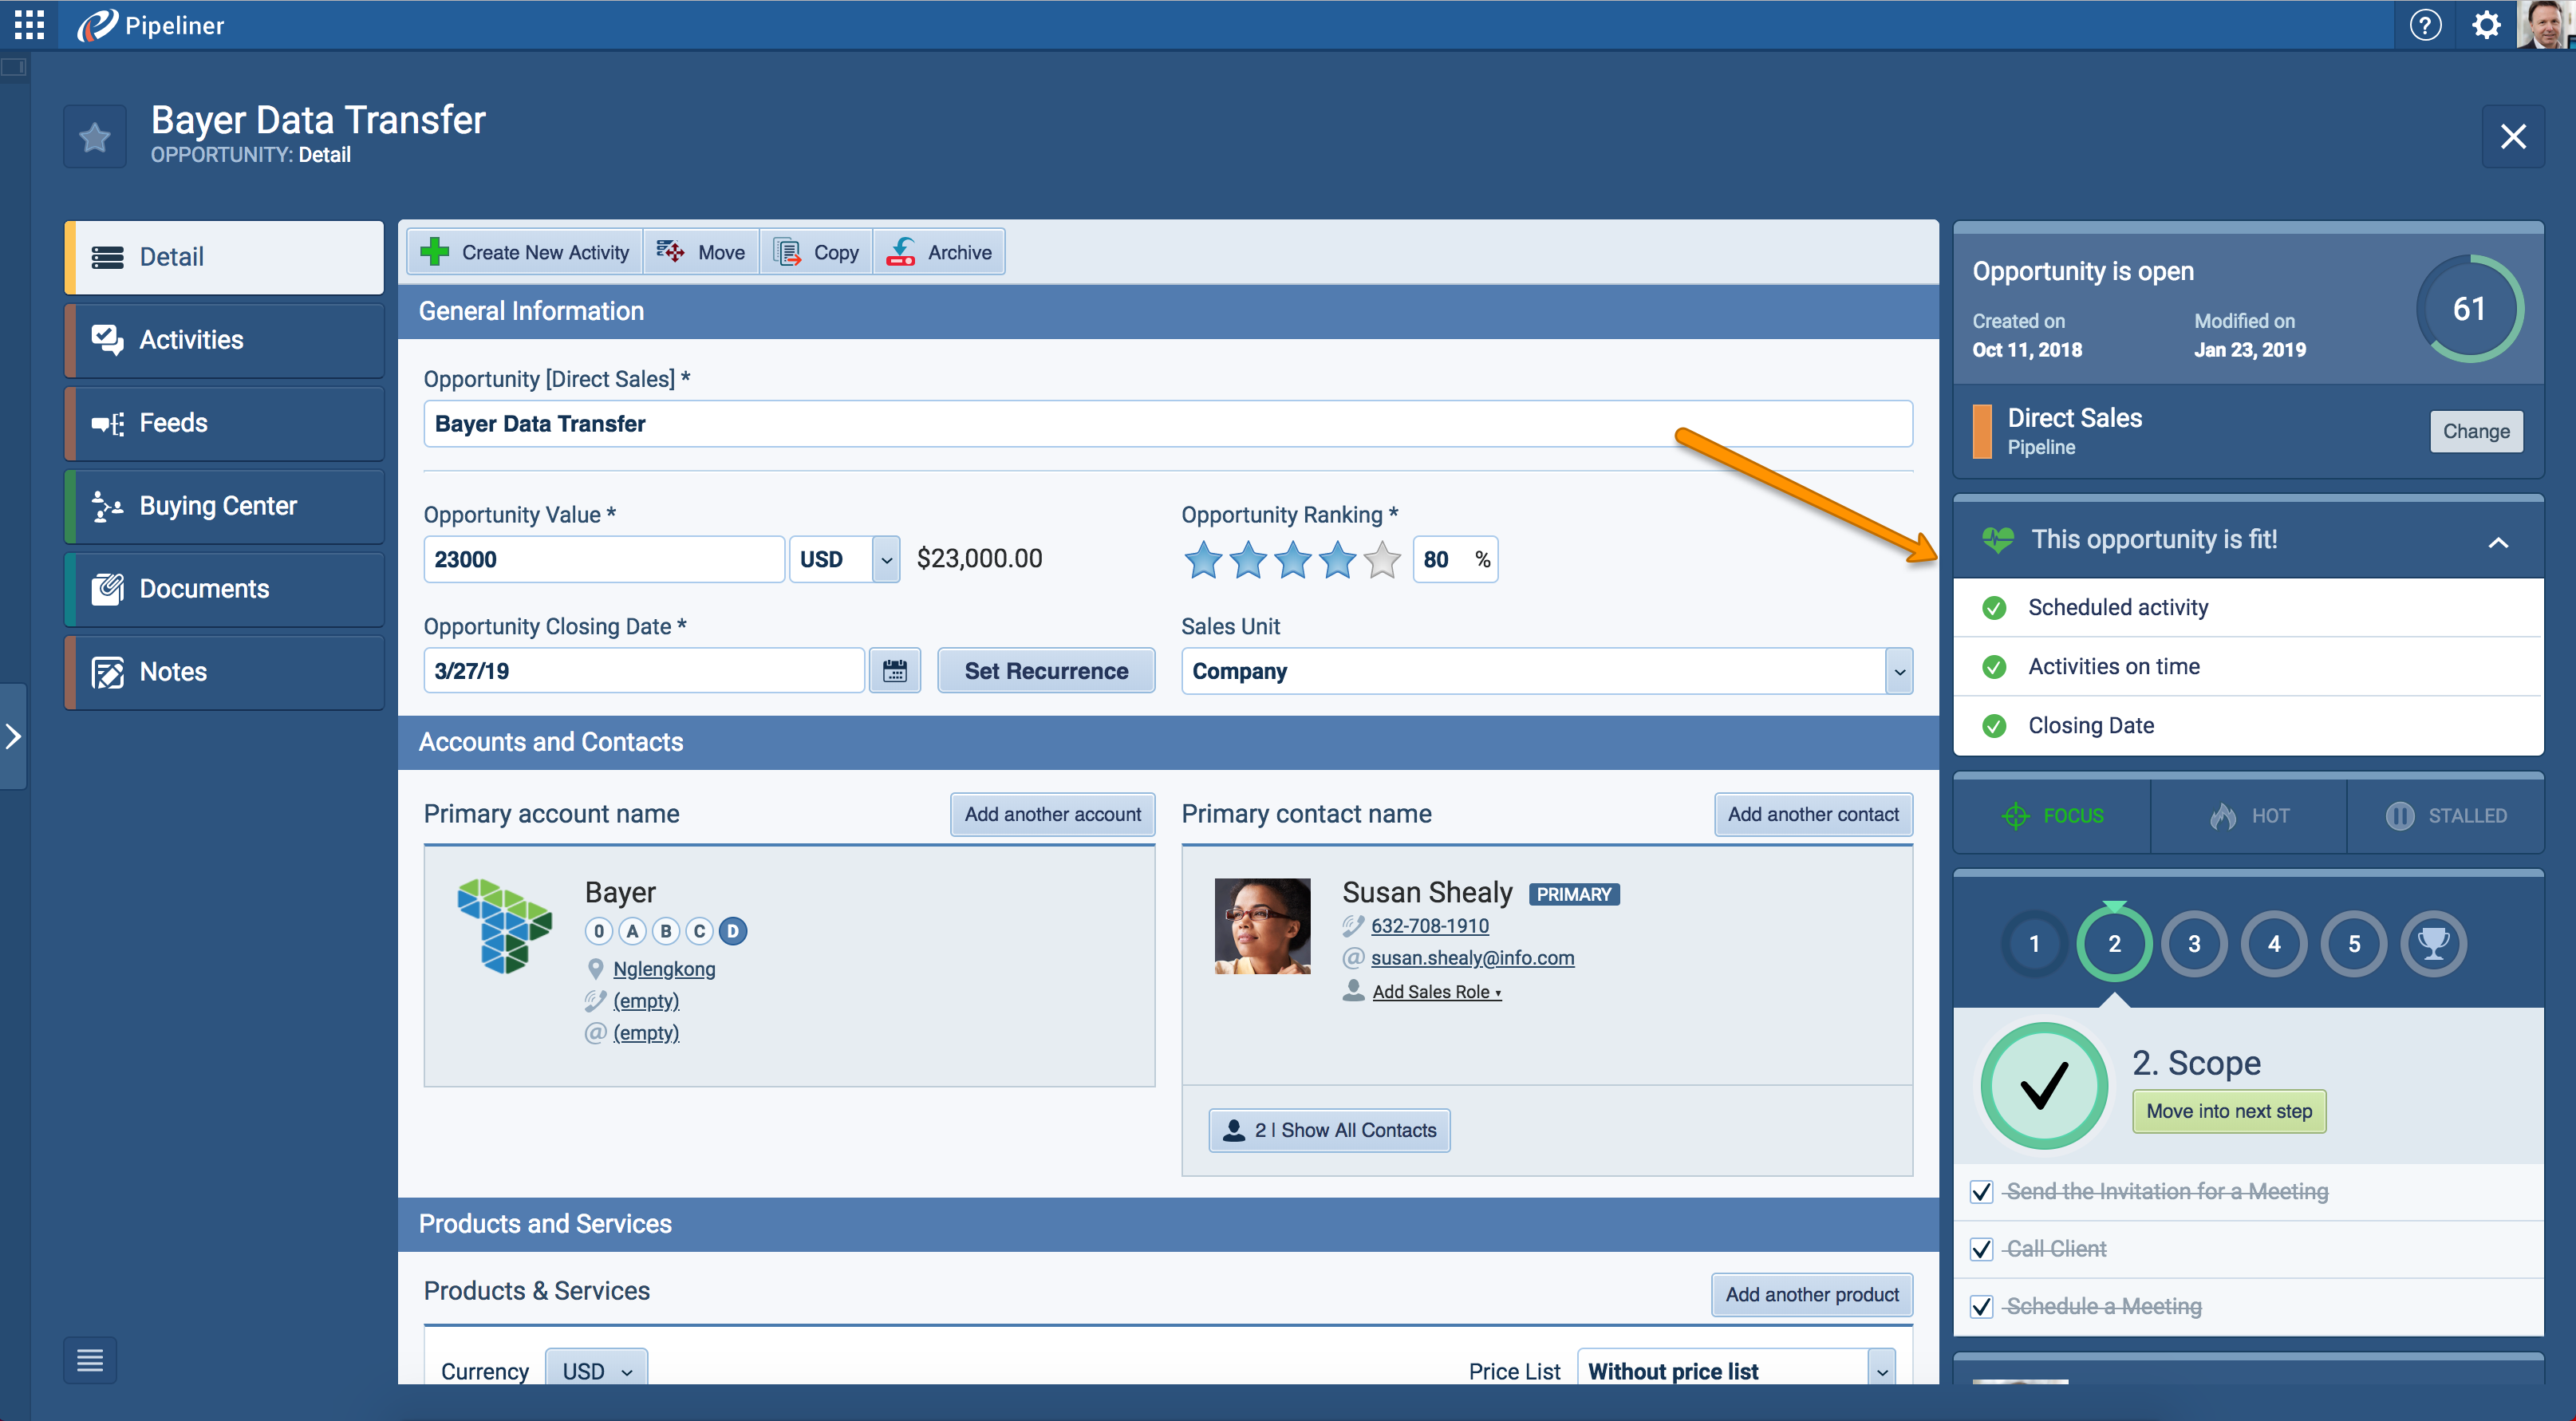The height and width of the screenshot is (1421, 2576).
Task: Open the help question mark icon
Action: click(x=2425, y=25)
